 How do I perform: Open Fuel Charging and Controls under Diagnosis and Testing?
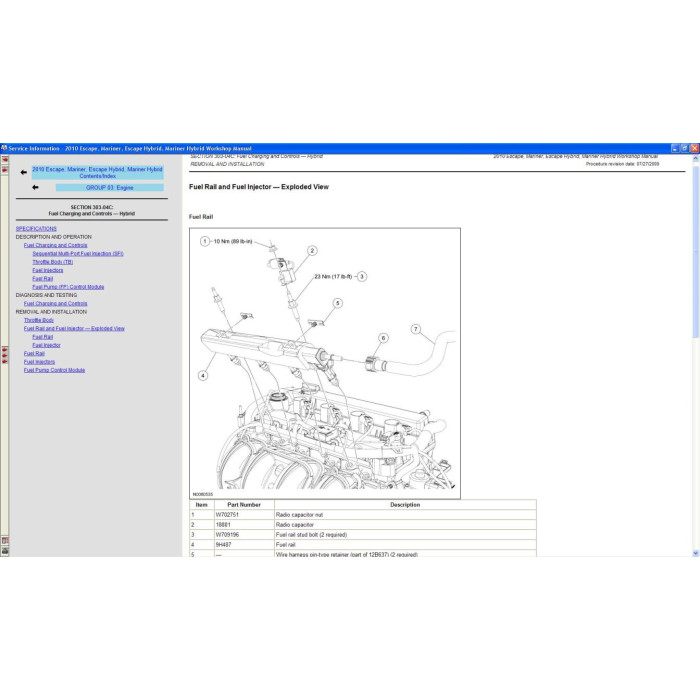[x=55, y=304]
